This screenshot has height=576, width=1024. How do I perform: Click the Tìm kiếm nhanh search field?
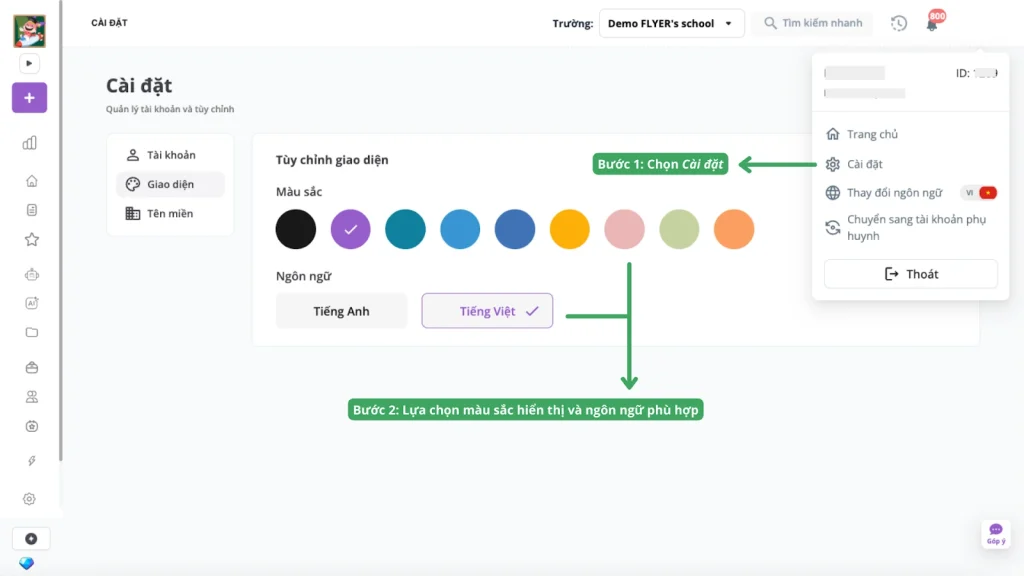coord(812,23)
